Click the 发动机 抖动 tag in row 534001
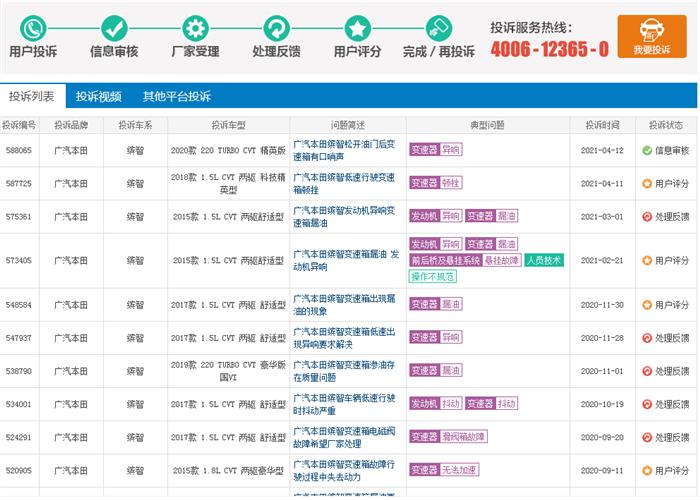 (436, 404)
